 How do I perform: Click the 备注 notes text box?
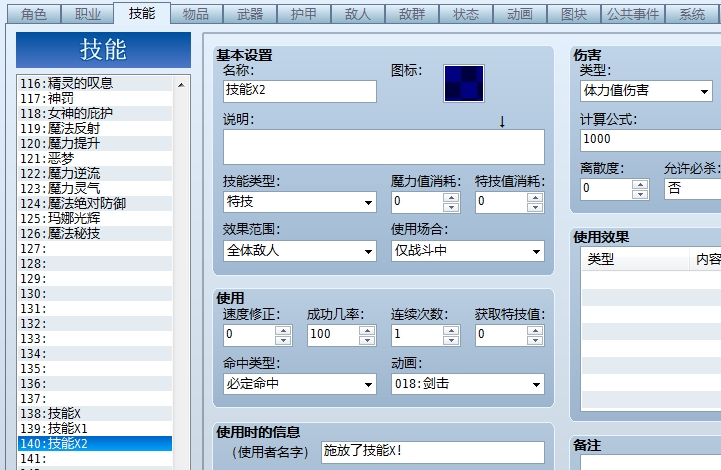tap(651, 462)
